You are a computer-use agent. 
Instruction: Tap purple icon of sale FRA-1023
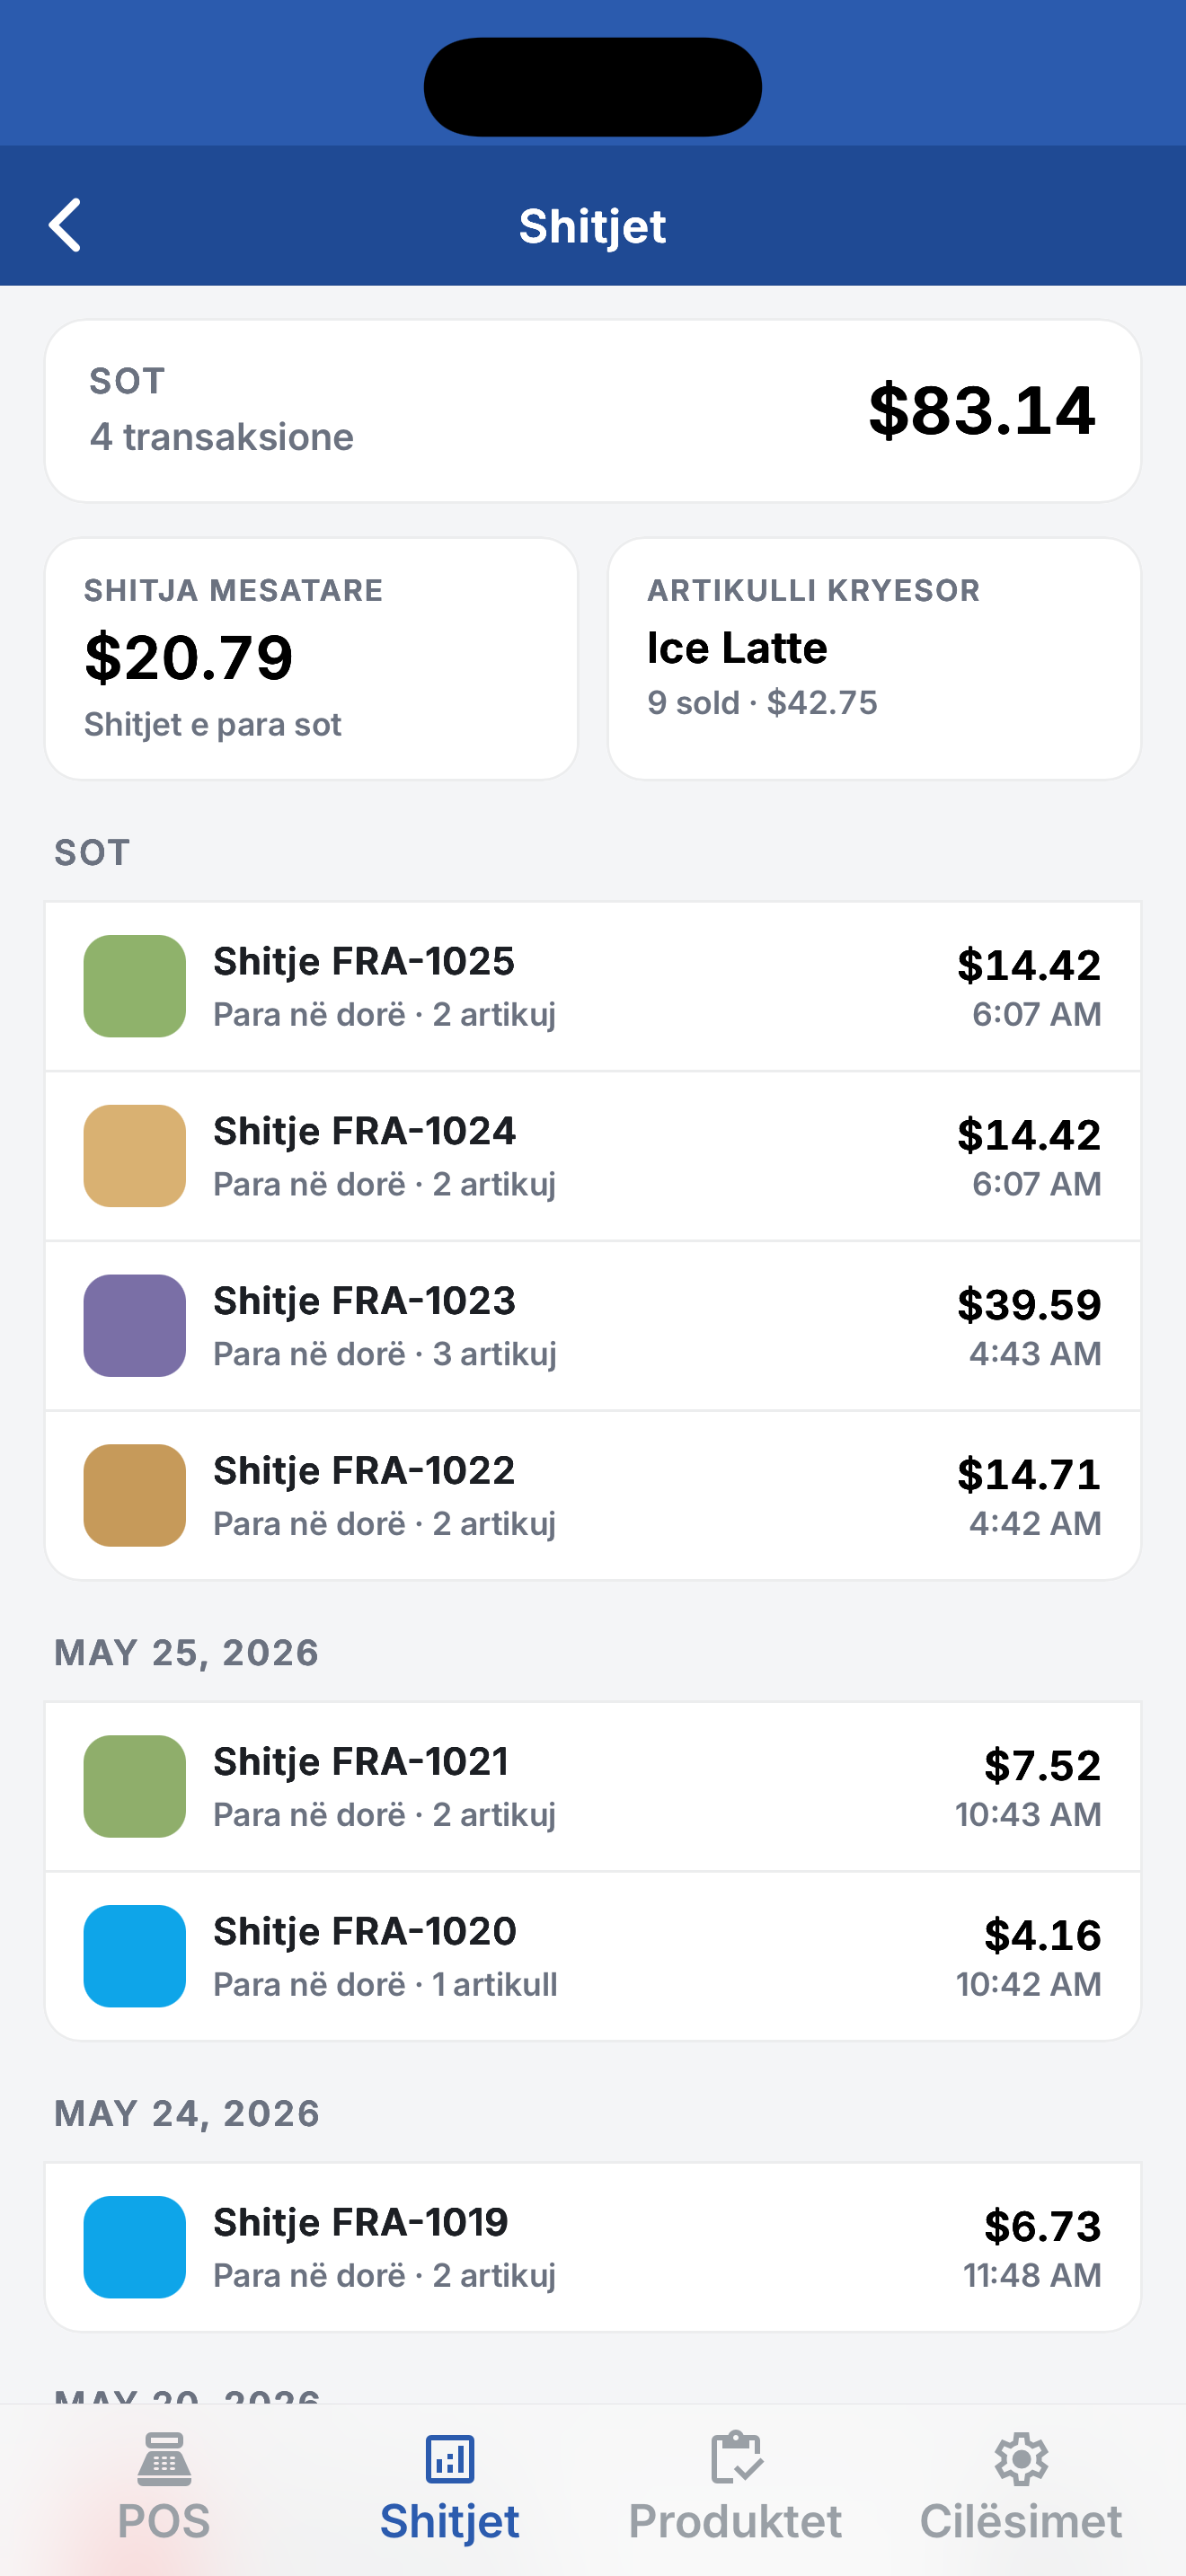(x=134, y=1326)
